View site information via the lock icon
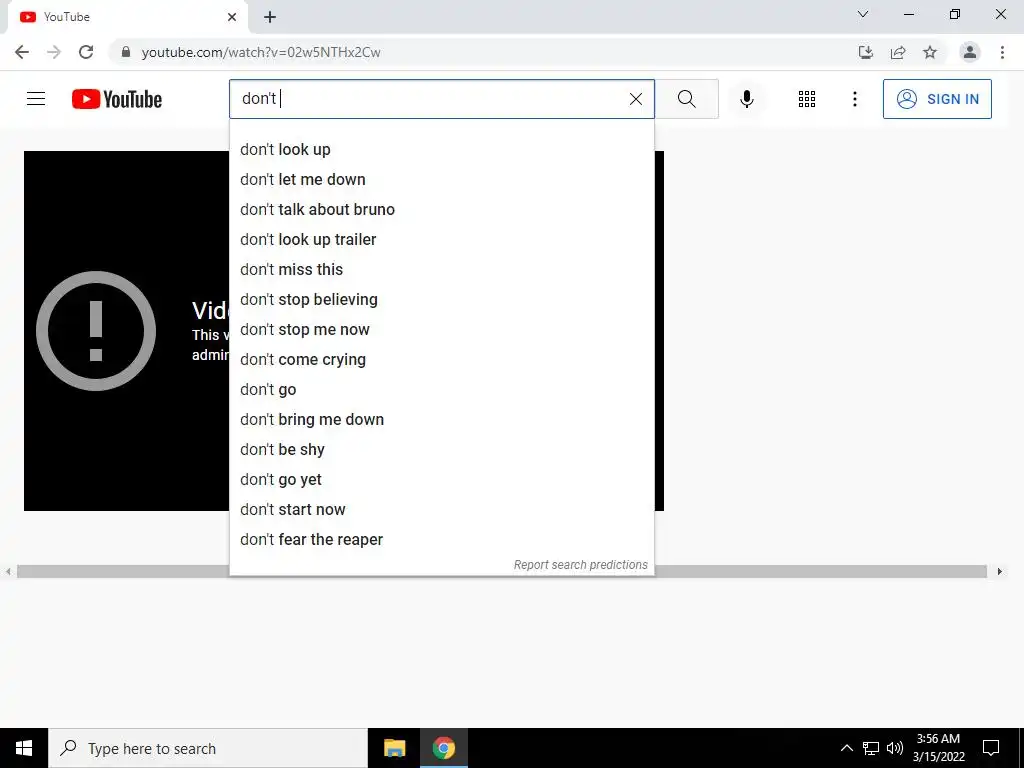 tap(126, 52)
